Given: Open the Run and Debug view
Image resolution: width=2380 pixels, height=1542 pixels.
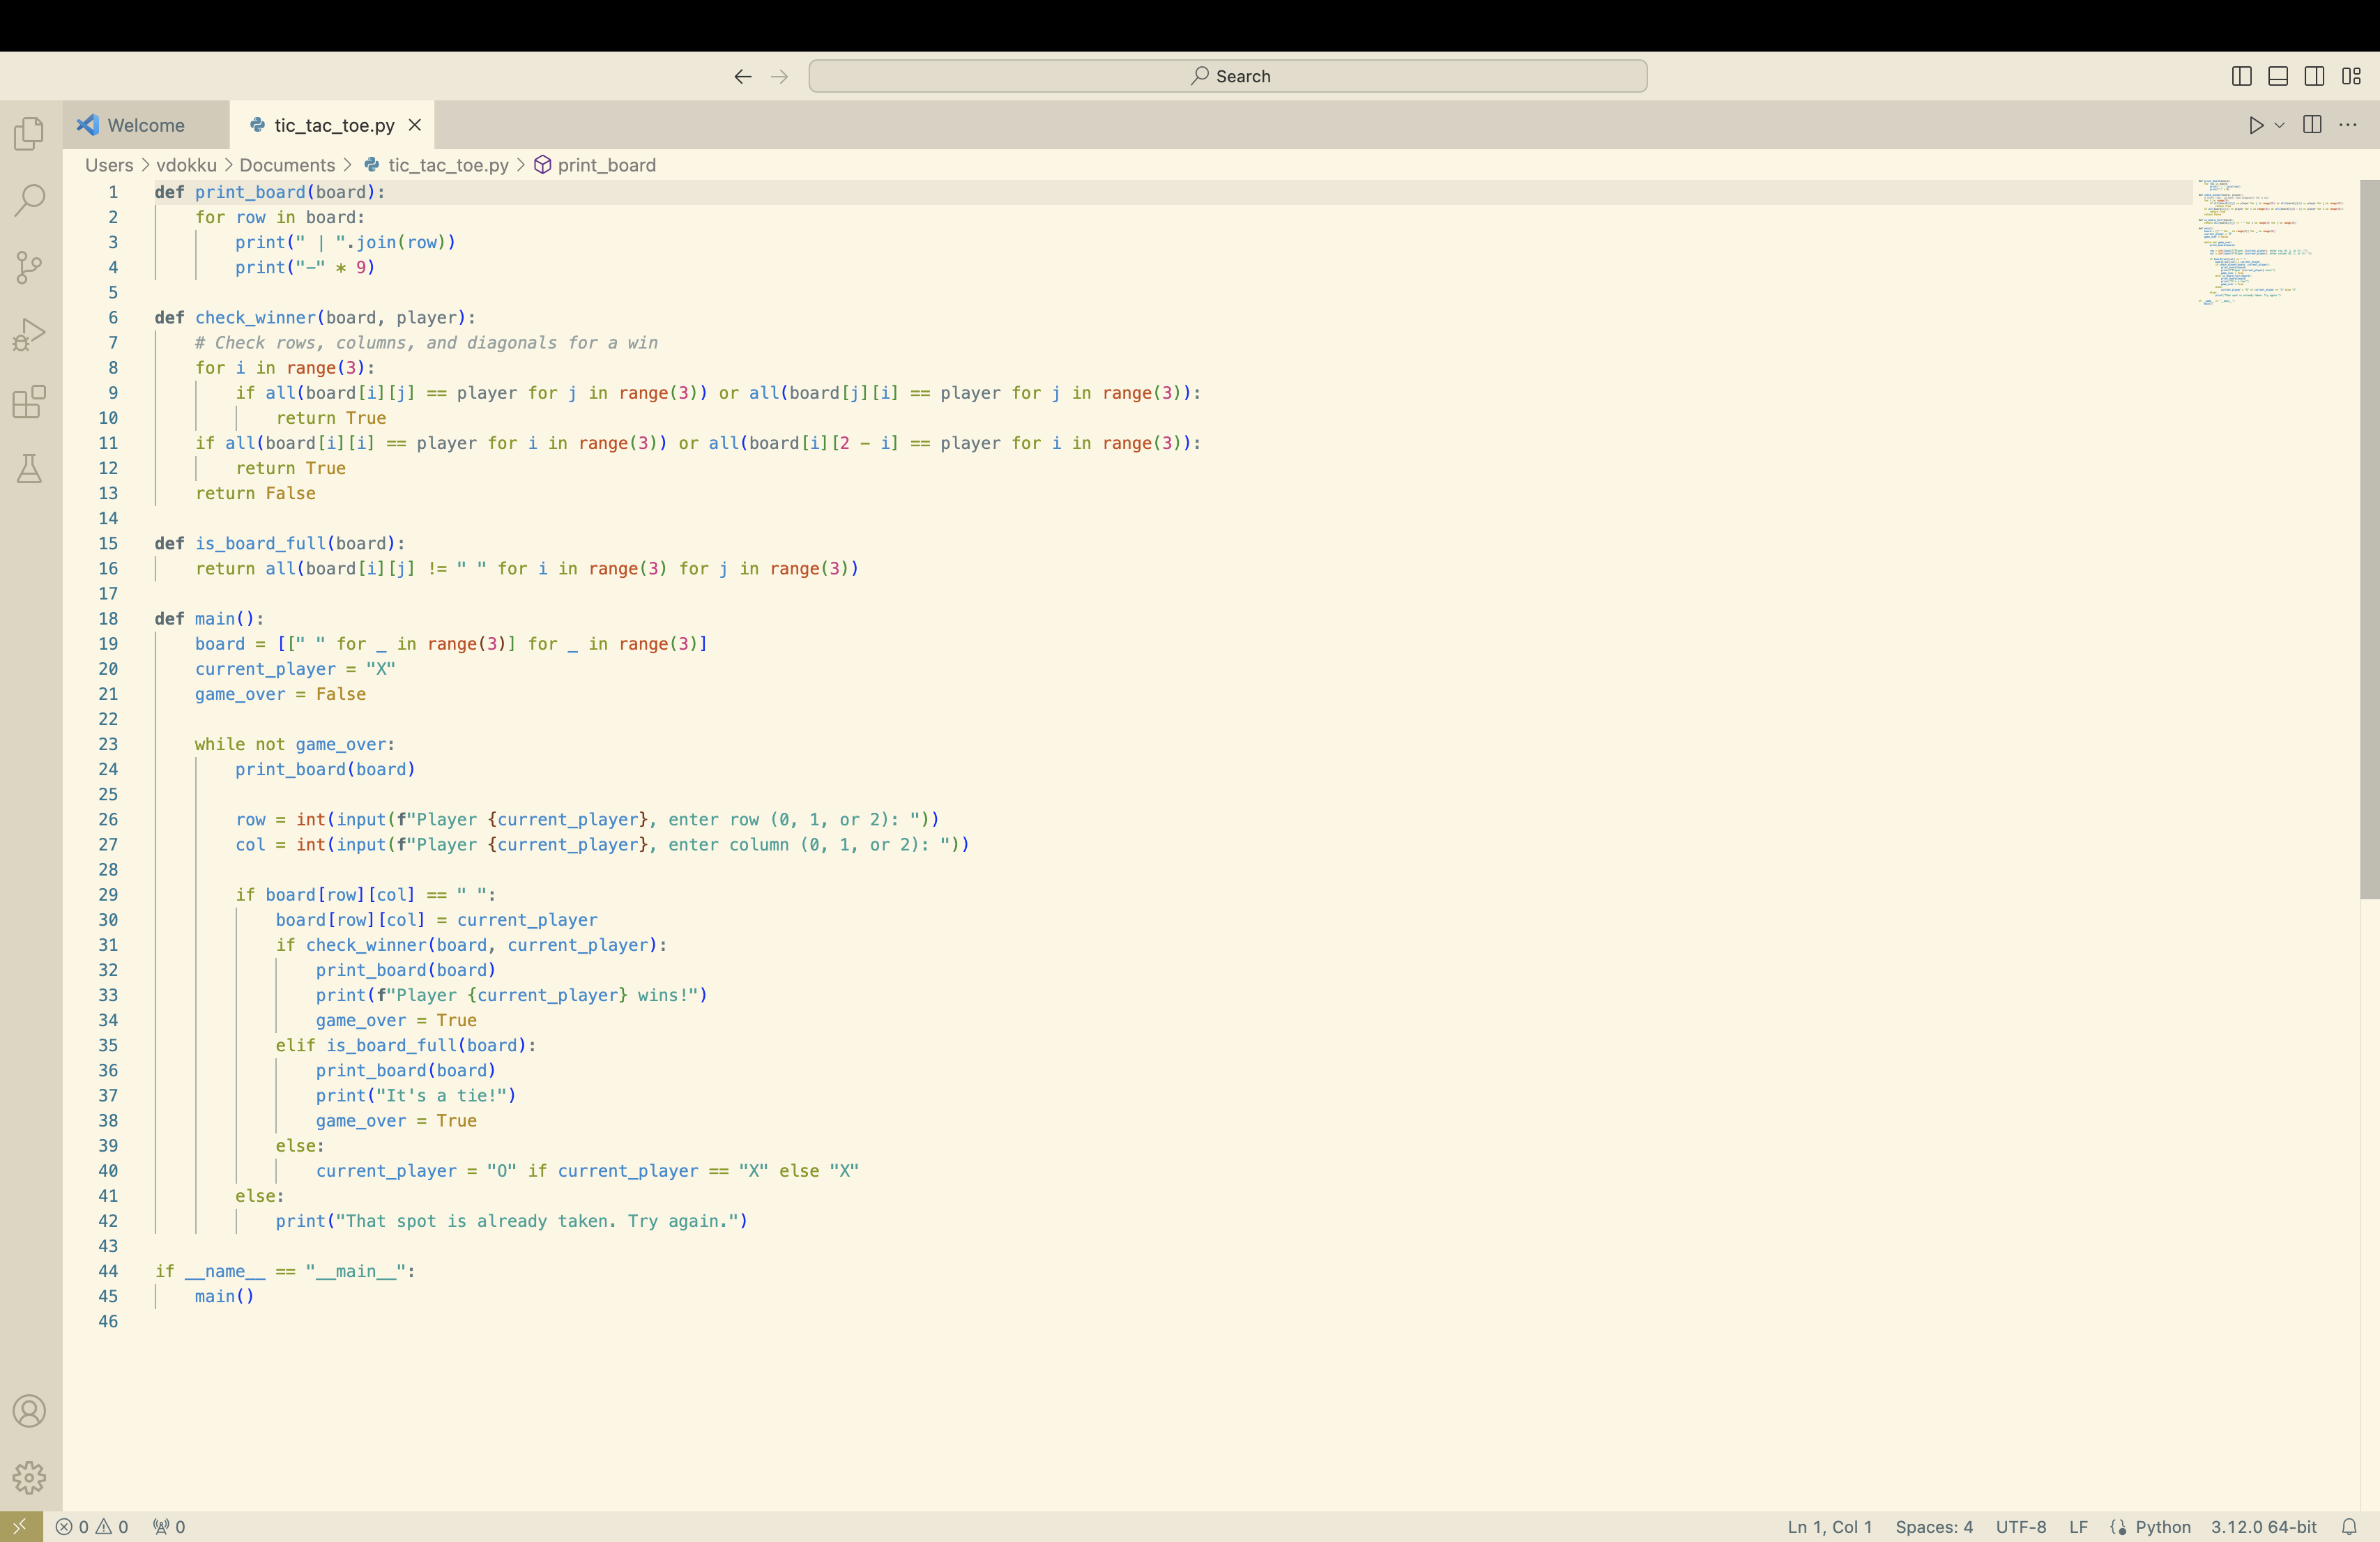Looking at the screenshot, I should (x=30, y=334).
